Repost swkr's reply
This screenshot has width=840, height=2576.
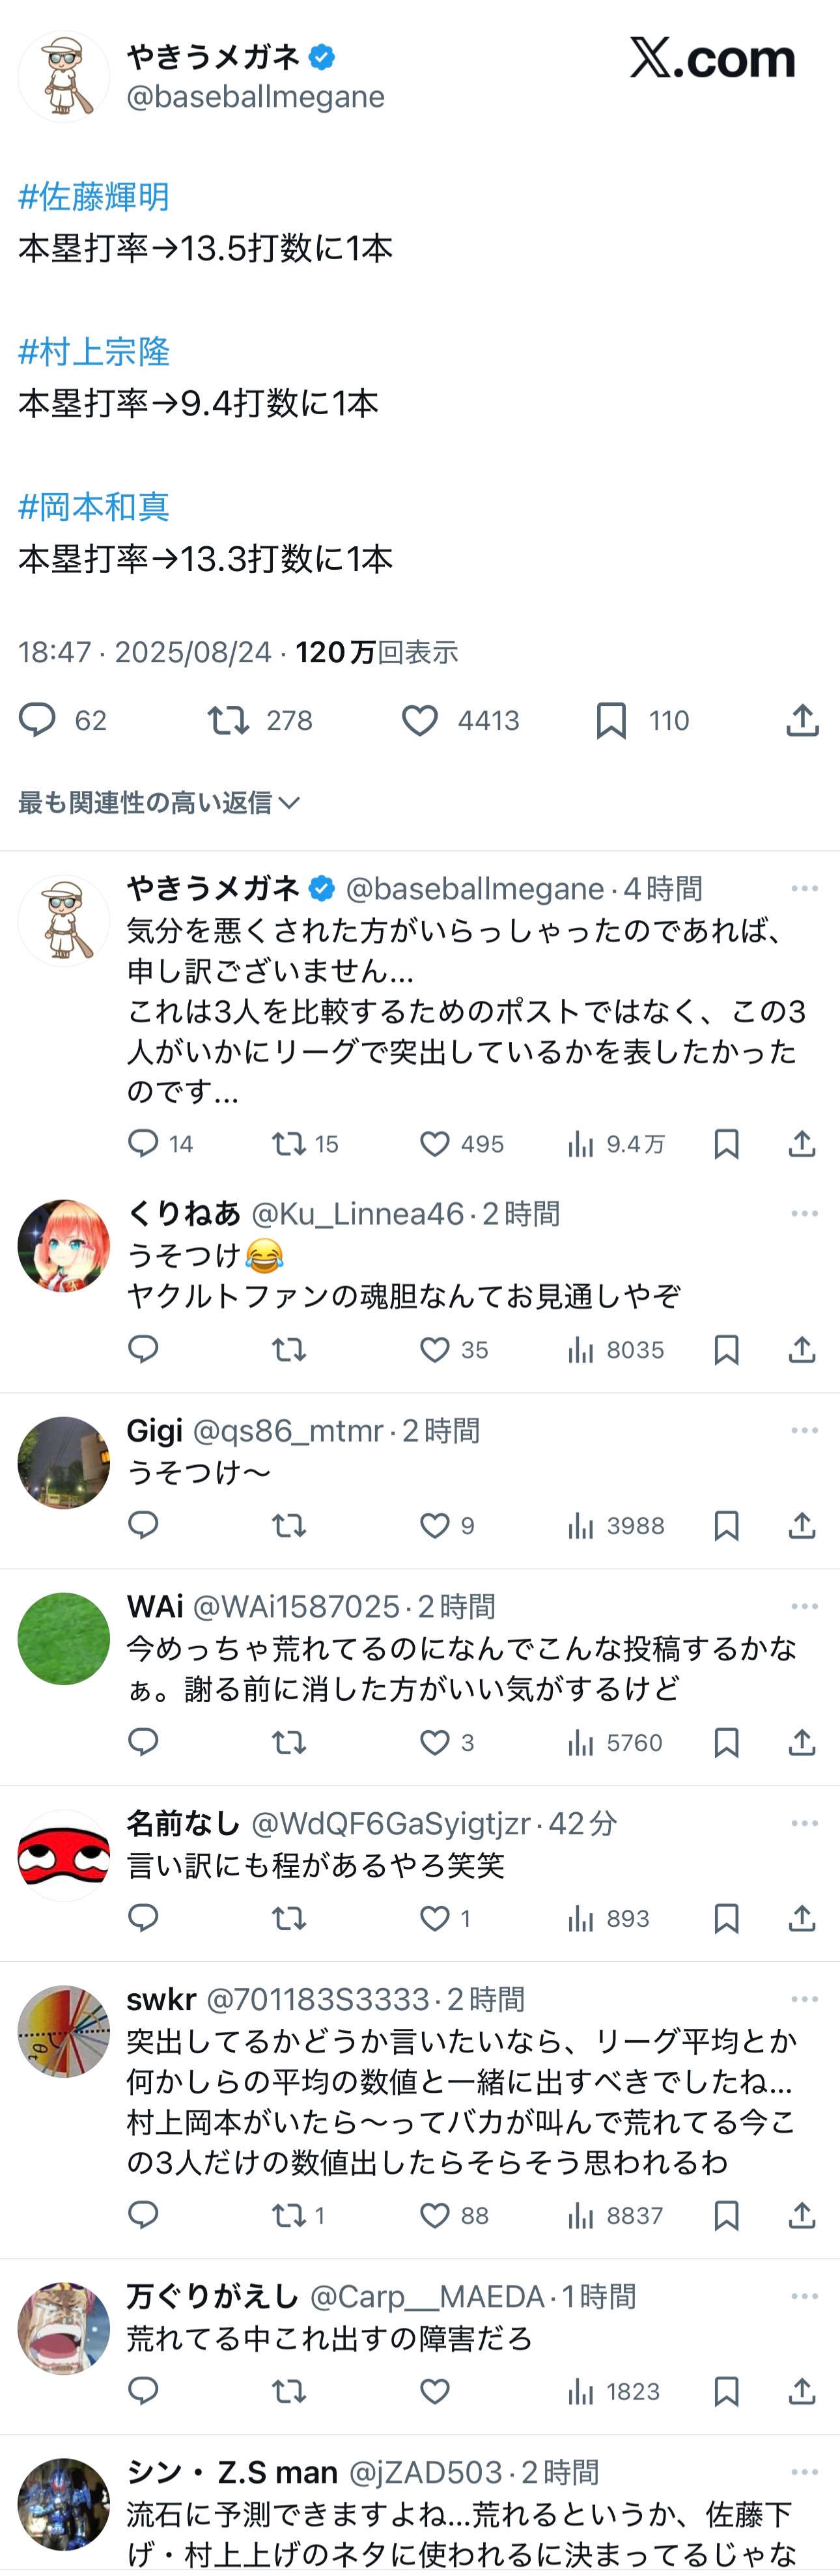click(289, 2215)
